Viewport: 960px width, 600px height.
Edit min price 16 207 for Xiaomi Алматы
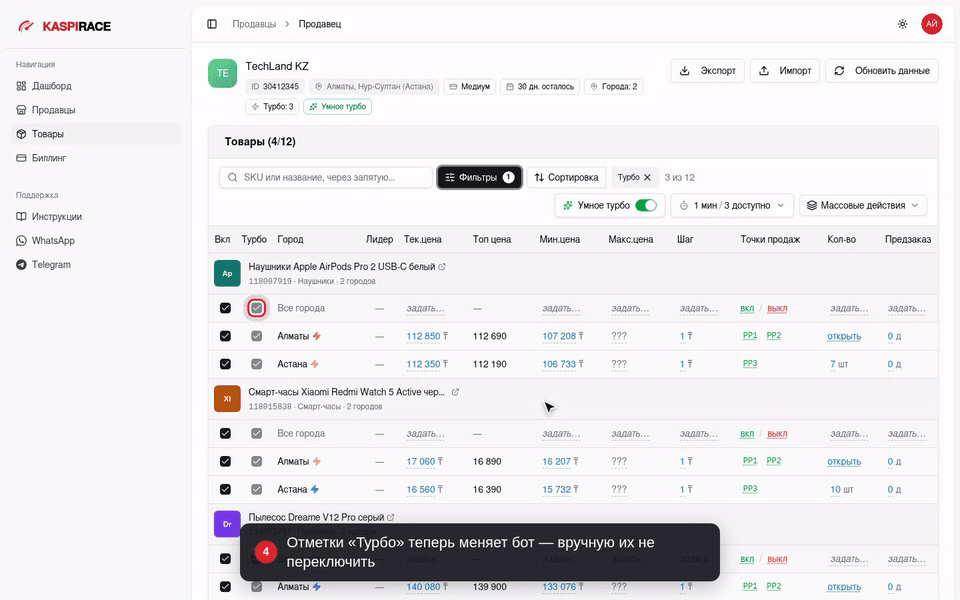pyautogui.click(x=557, y=462)
